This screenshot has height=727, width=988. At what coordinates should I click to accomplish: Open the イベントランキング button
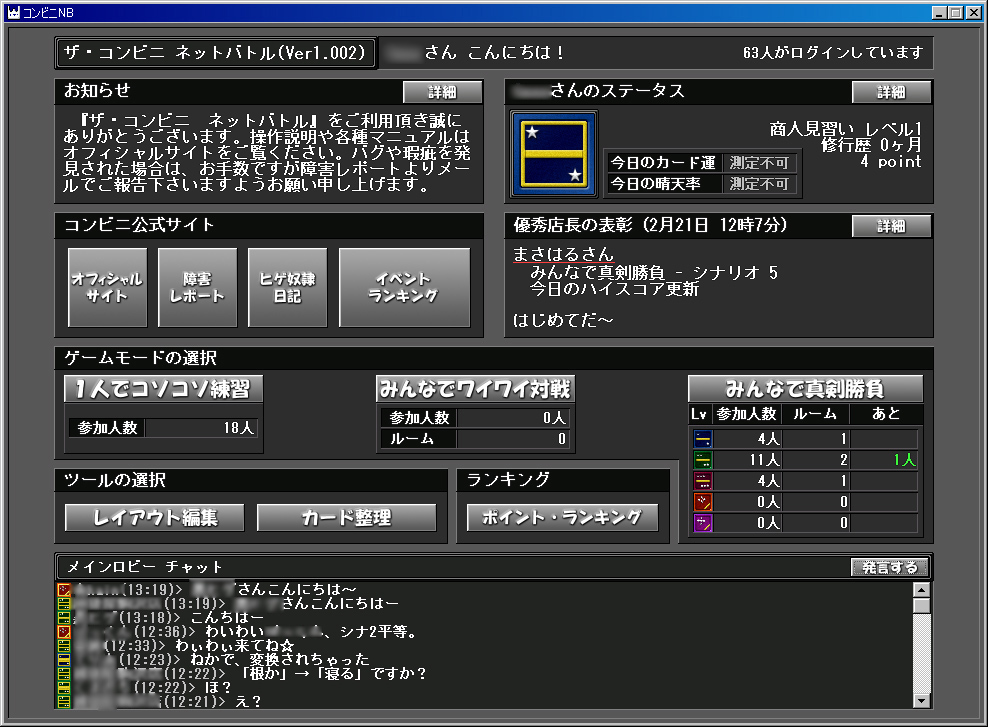click(404, 288)
